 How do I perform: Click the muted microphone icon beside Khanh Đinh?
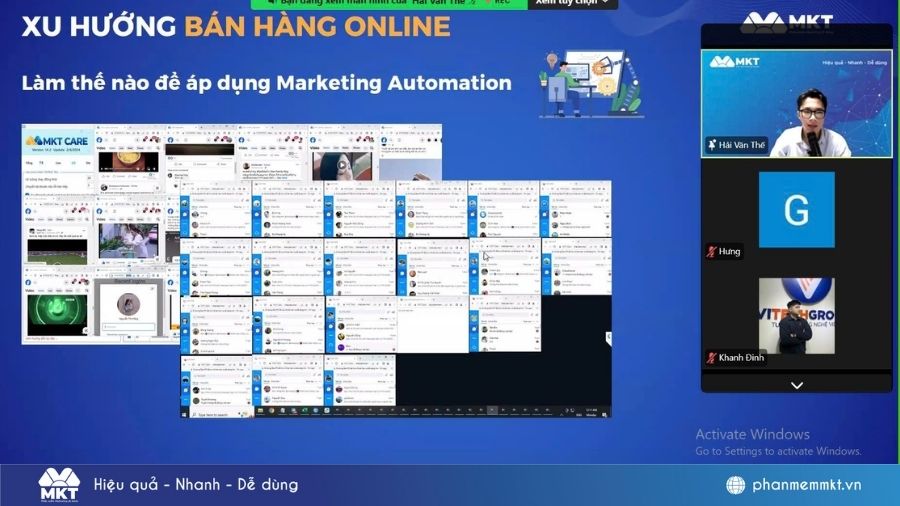click(712, 357)
